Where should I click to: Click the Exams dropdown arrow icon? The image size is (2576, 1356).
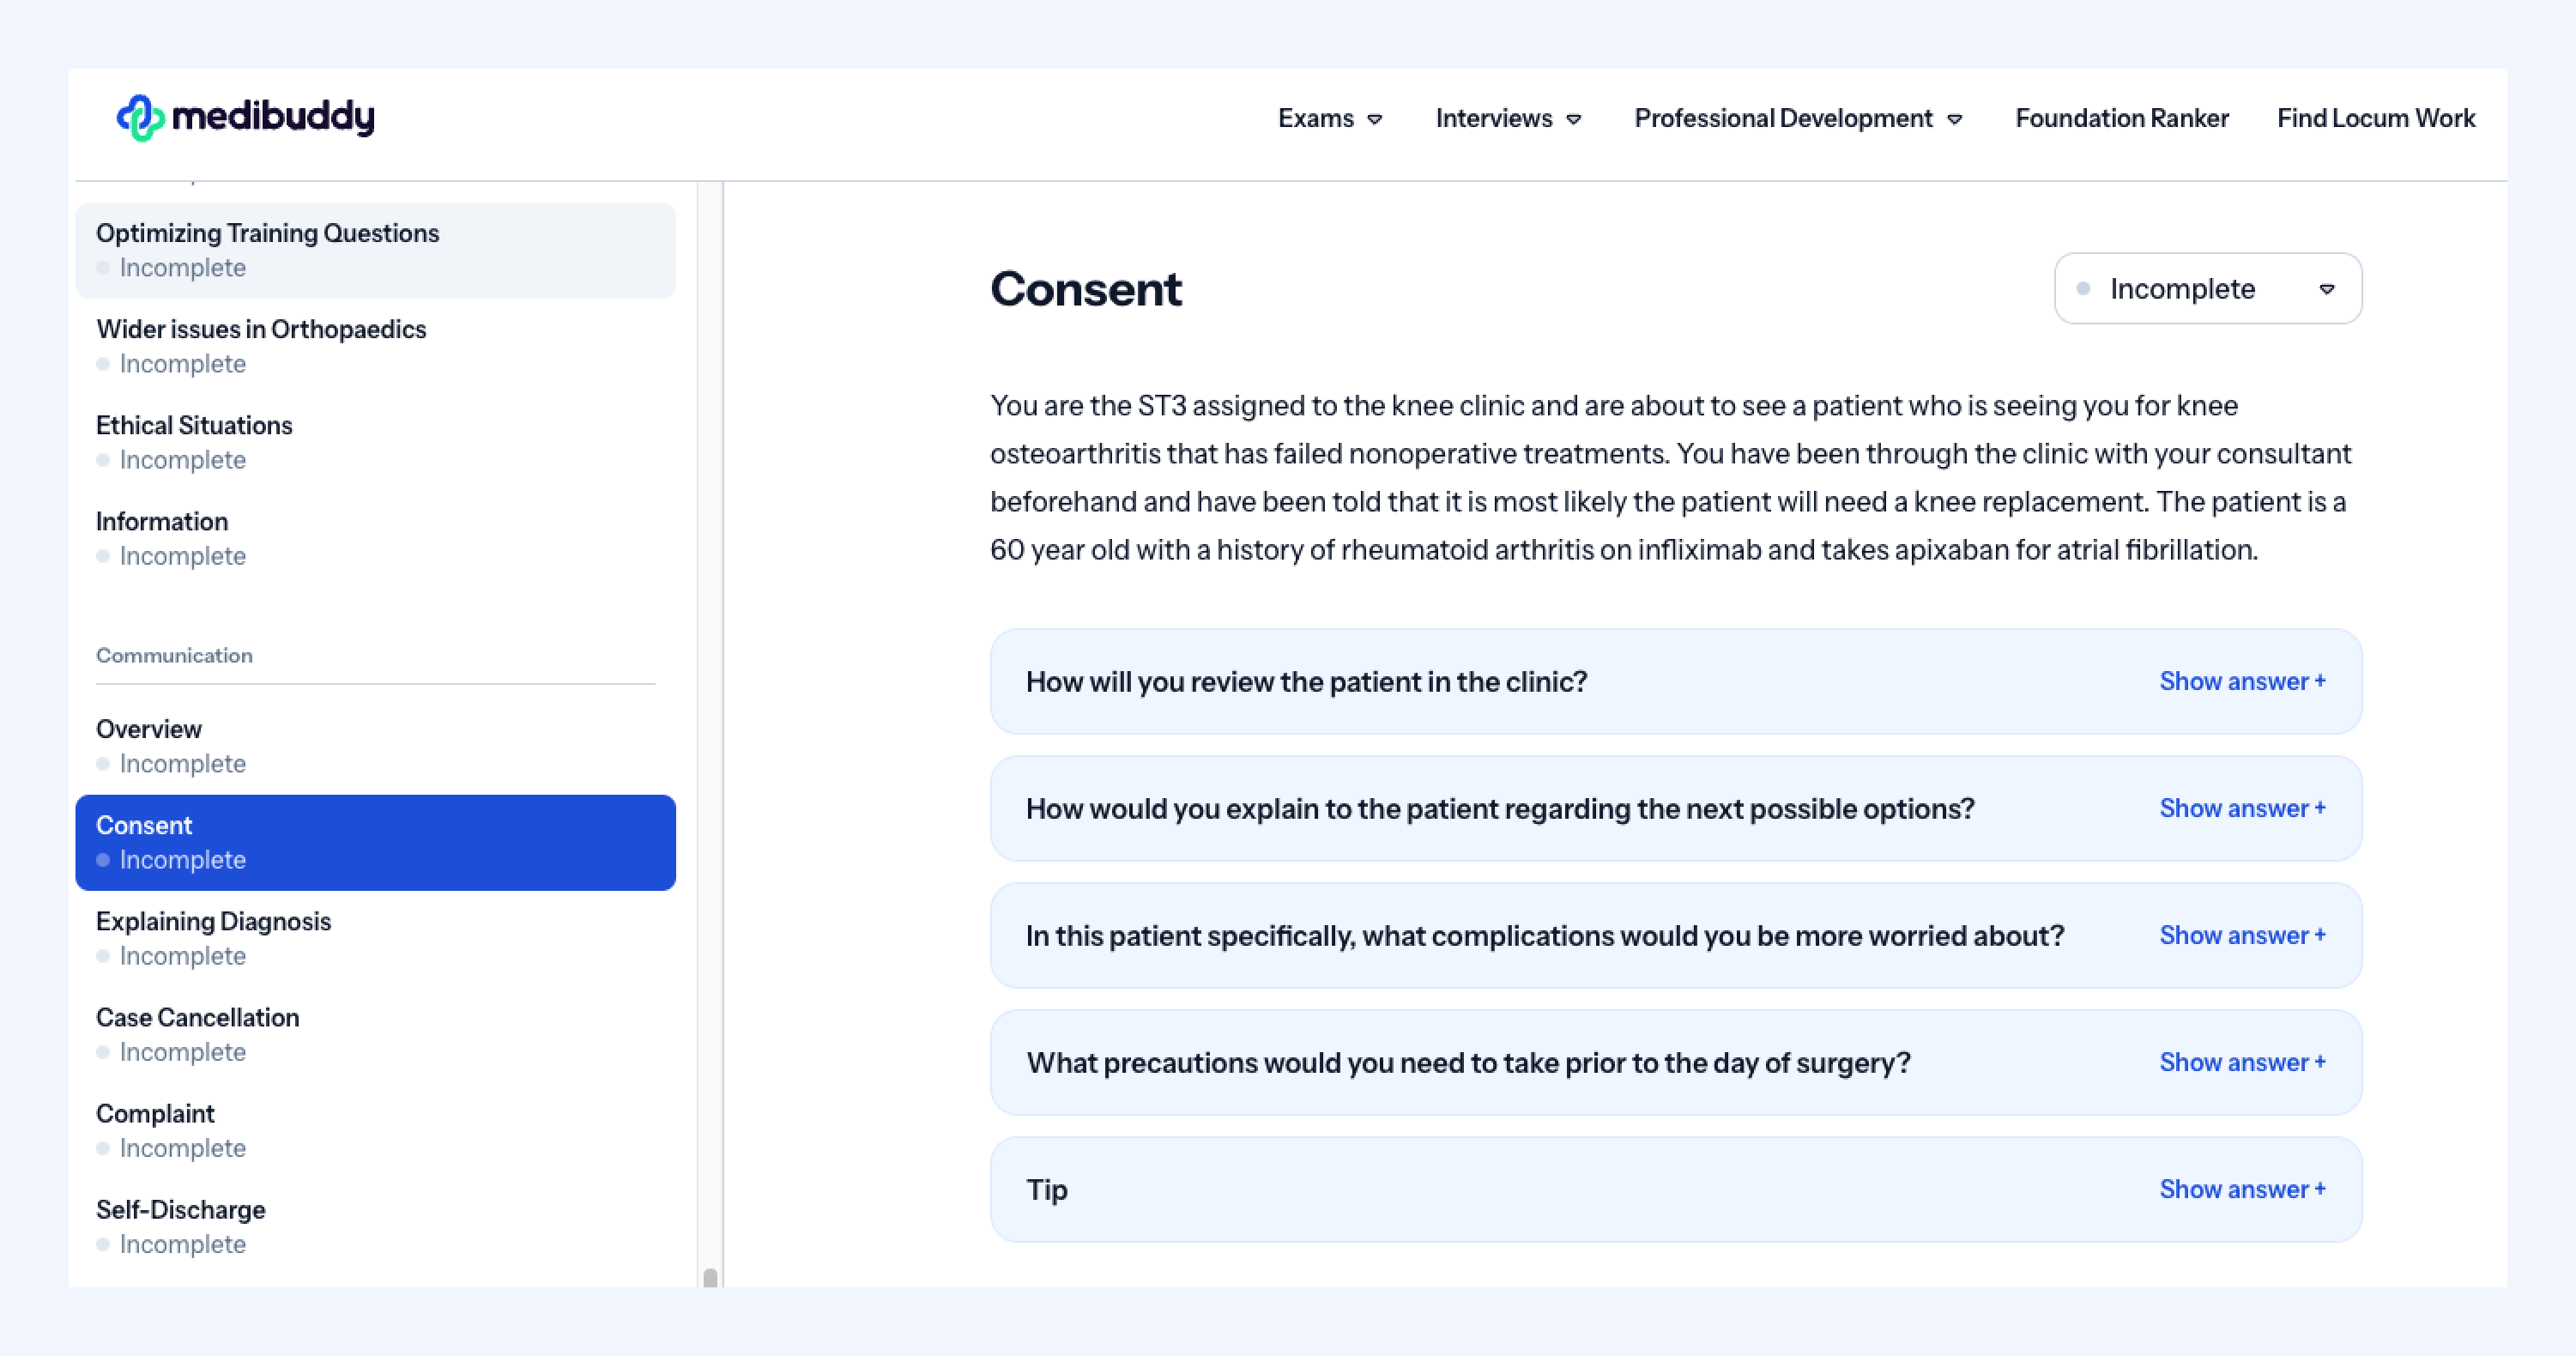pyautogui.click(x=1375, y=120)
